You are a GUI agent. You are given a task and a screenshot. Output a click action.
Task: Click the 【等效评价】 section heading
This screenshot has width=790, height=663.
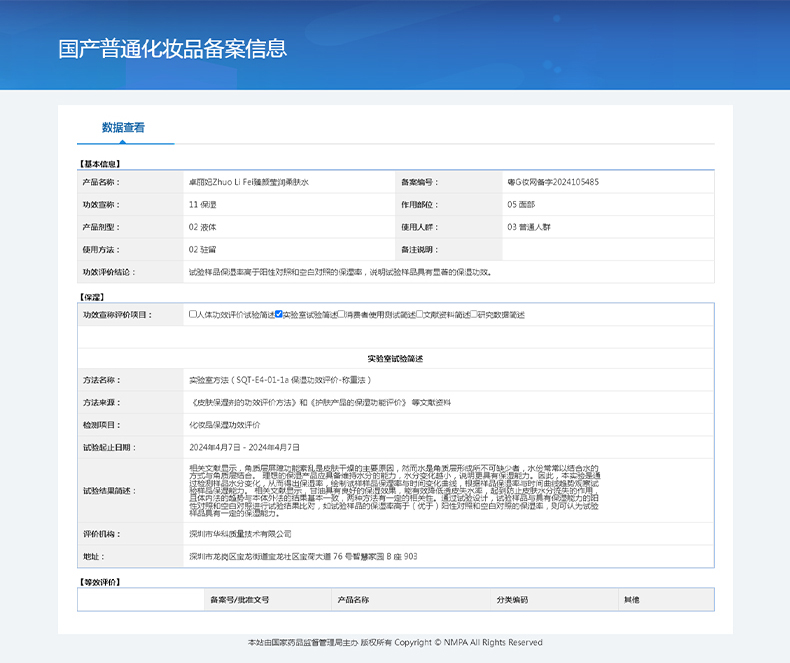(x=99, y=582)
